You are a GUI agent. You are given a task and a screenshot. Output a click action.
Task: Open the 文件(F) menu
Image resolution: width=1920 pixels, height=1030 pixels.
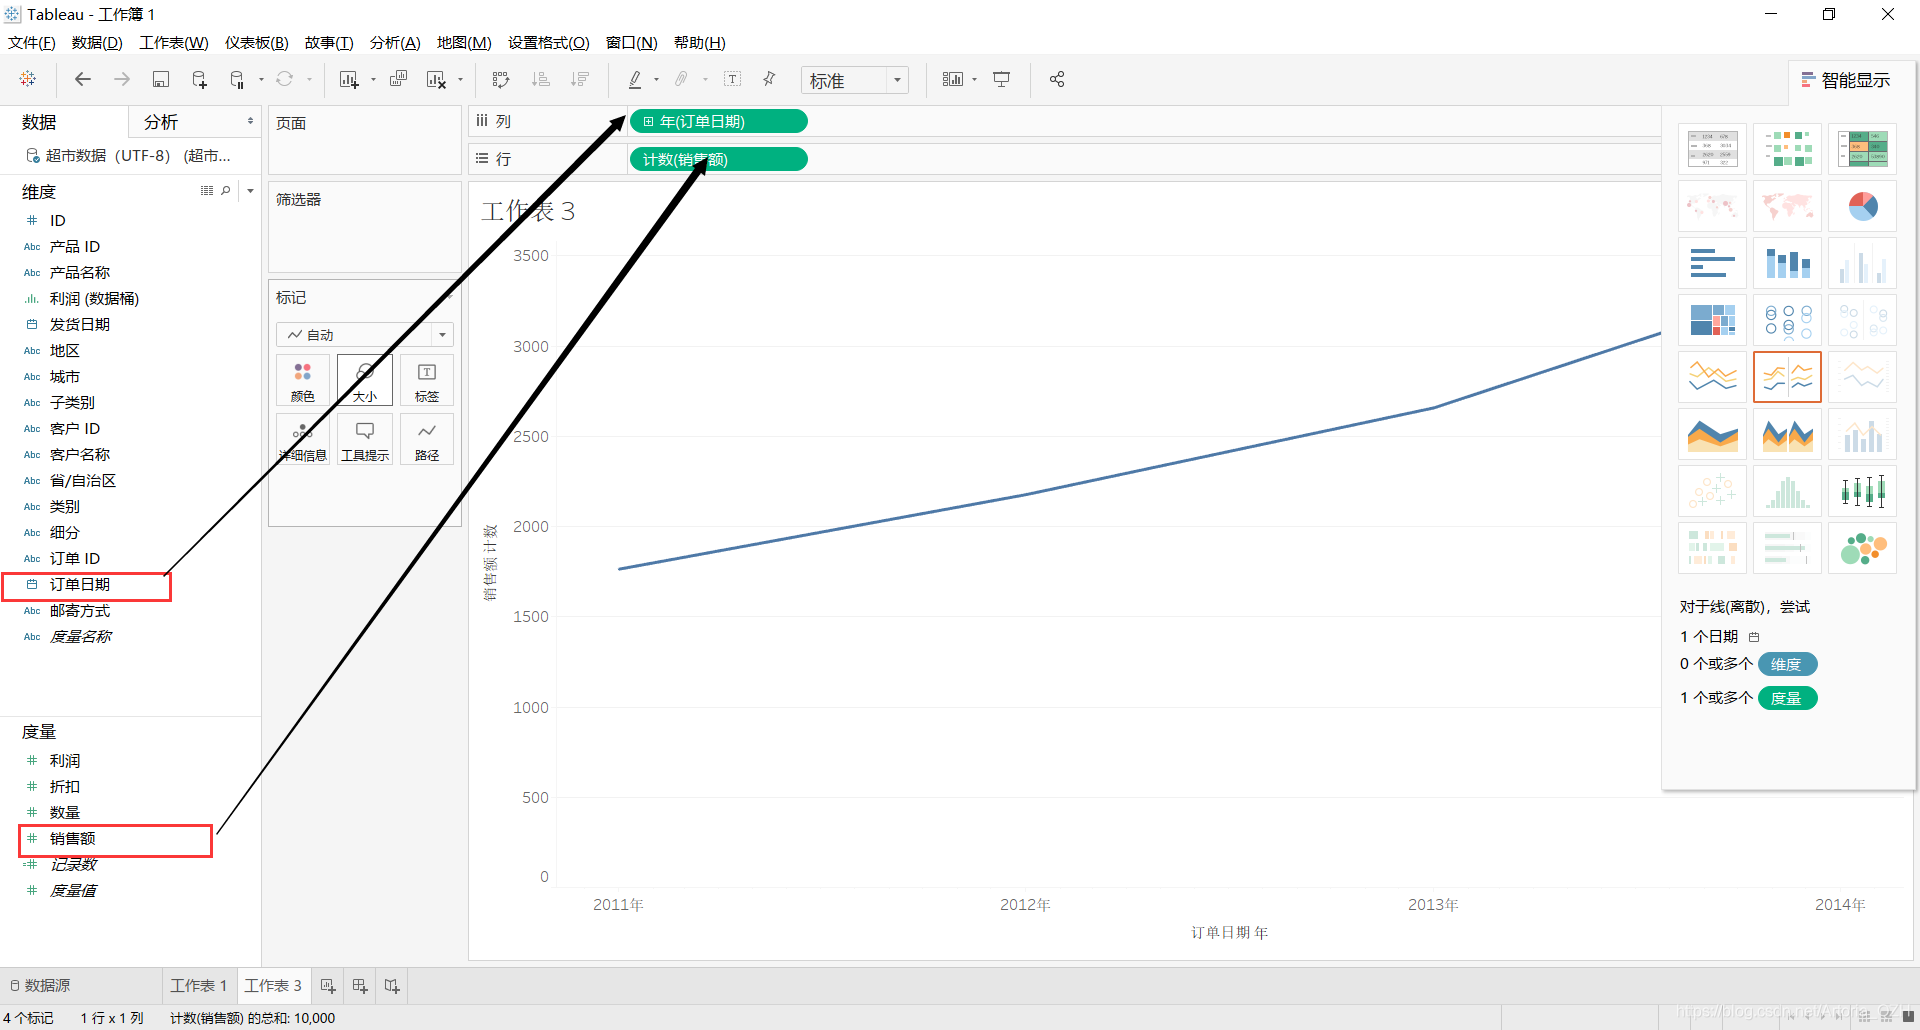pos(32,42)
